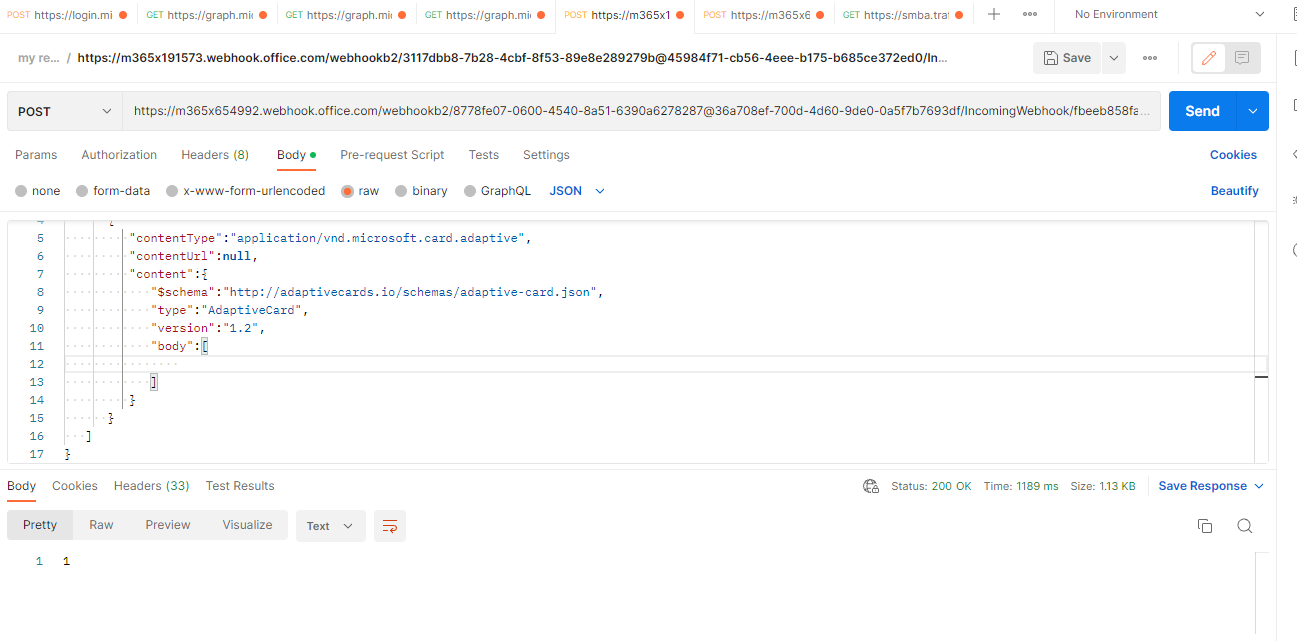The image size is (1297, 641).
Task: Click the comments icon next to the pencil
Action: [1242, 58]
